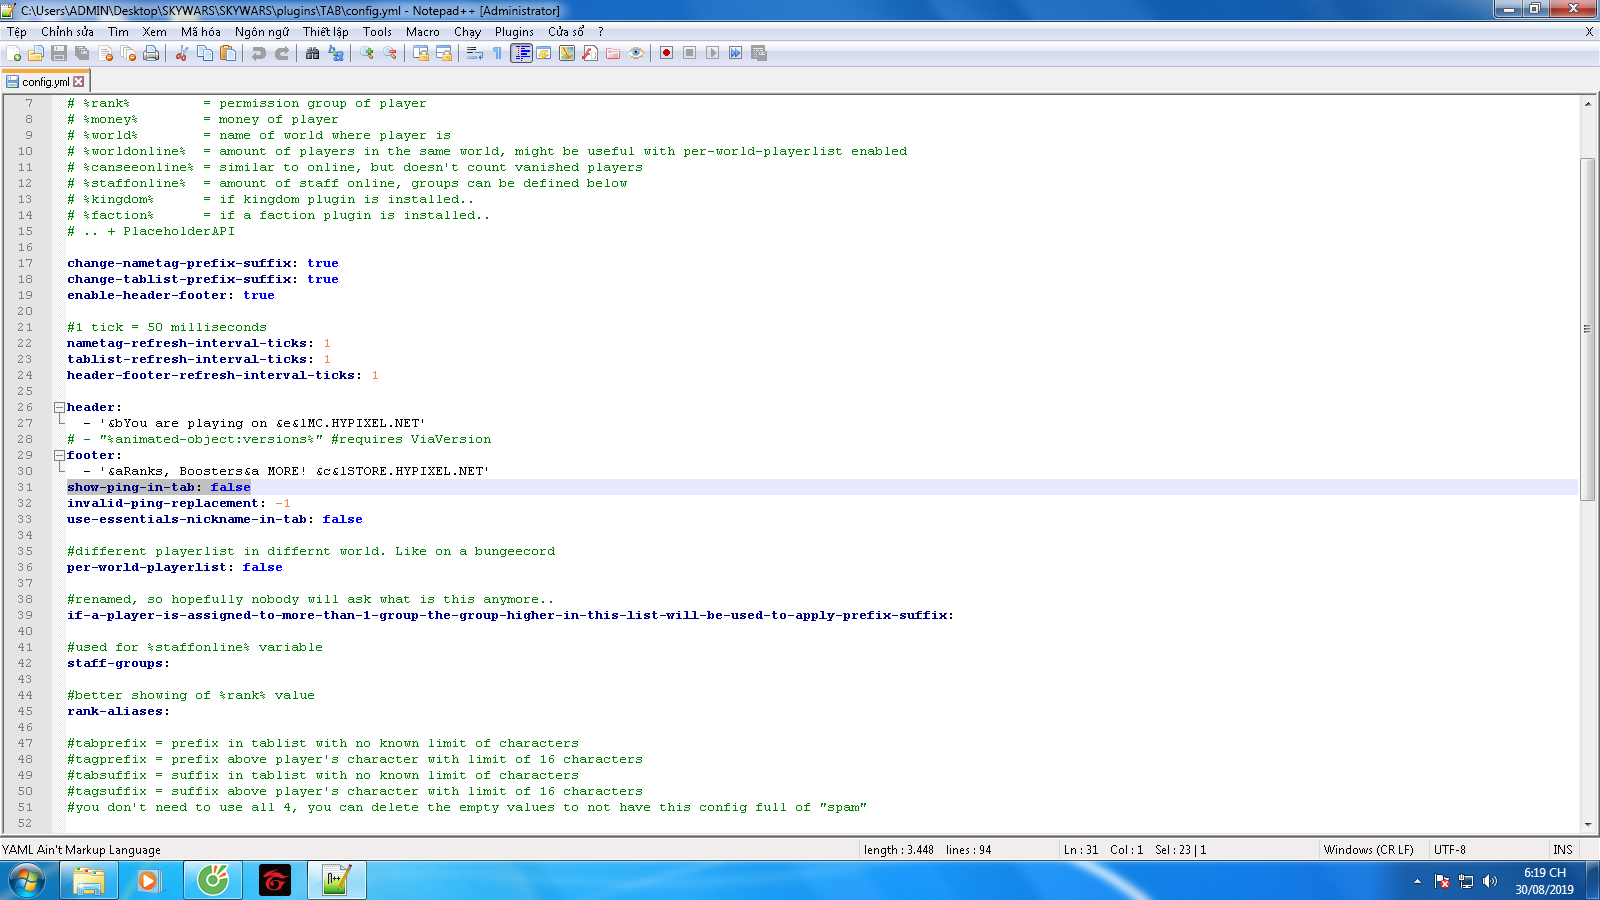The height and width of the screenshot is (900, 1600).
Task: Click the Zoom In magnifier icon
Action: [367, 53]
